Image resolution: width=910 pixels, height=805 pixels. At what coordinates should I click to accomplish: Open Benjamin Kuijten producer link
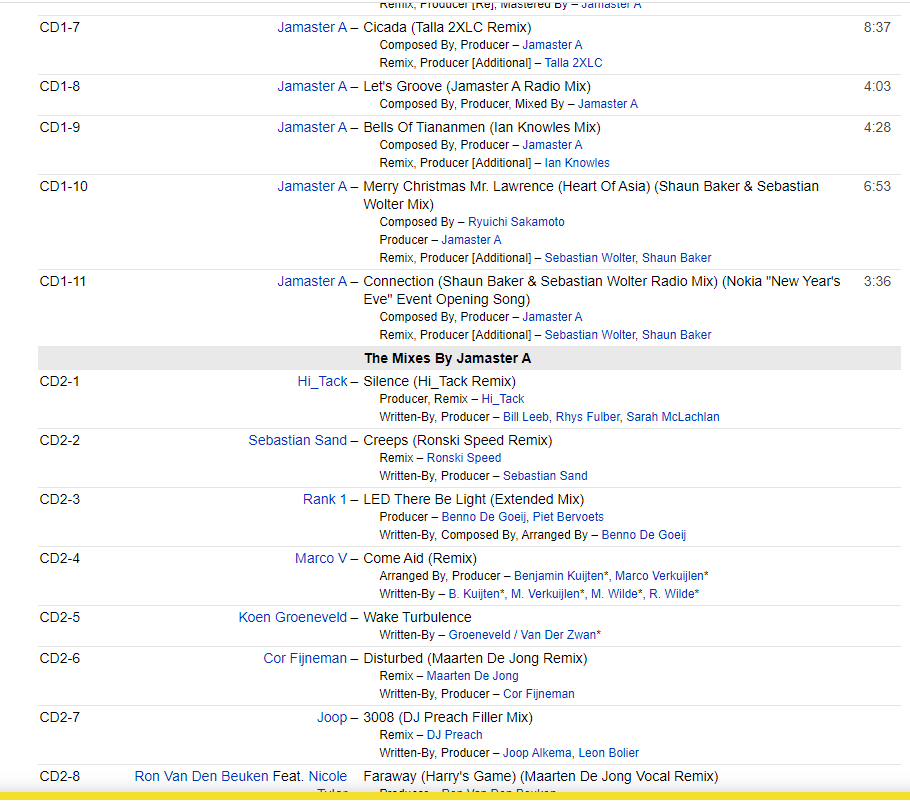[x=561, y=576]
